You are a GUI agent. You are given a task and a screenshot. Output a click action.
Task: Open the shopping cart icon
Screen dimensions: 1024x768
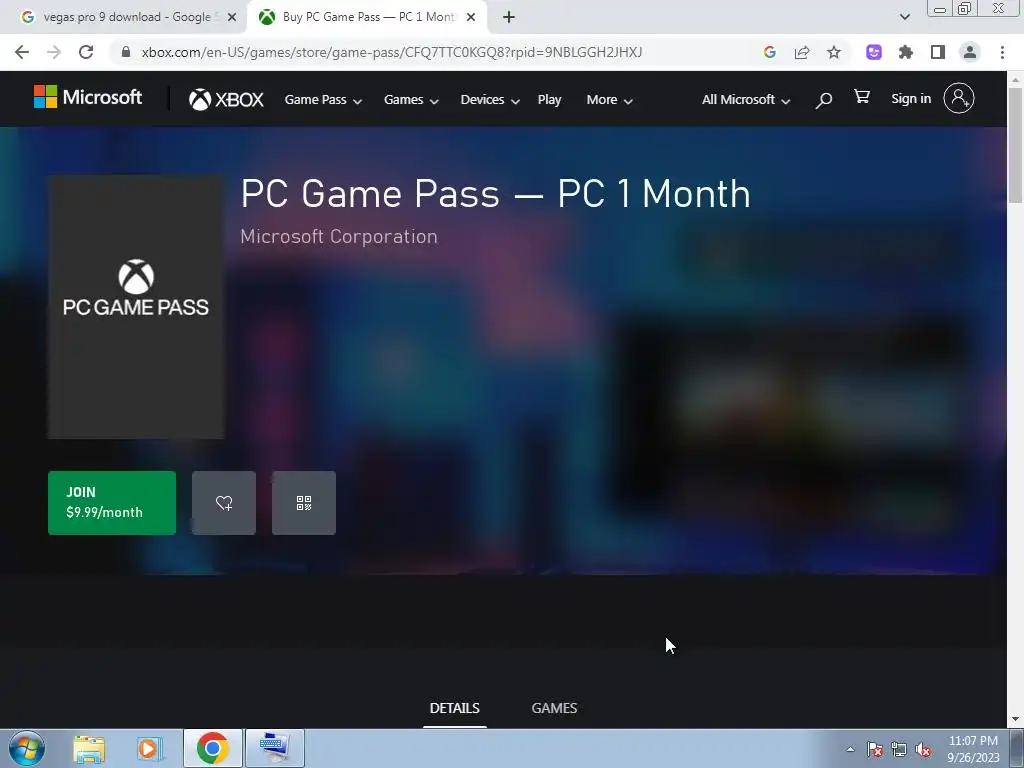point(862,97)
